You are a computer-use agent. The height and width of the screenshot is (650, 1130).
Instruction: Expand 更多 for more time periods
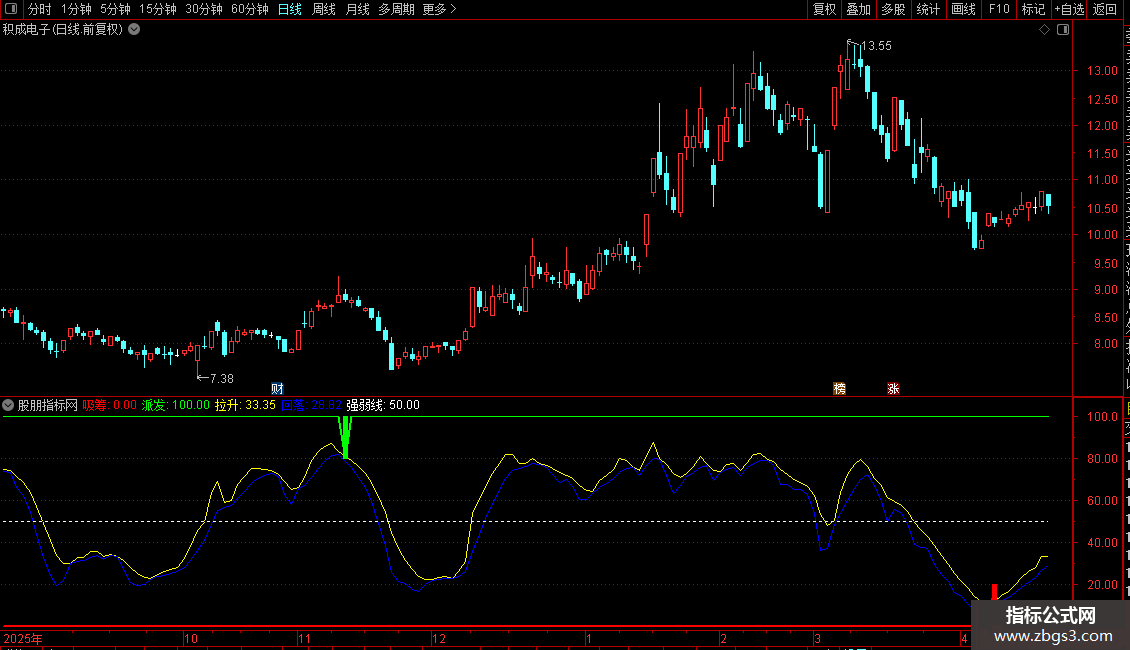tap(439, 9)
